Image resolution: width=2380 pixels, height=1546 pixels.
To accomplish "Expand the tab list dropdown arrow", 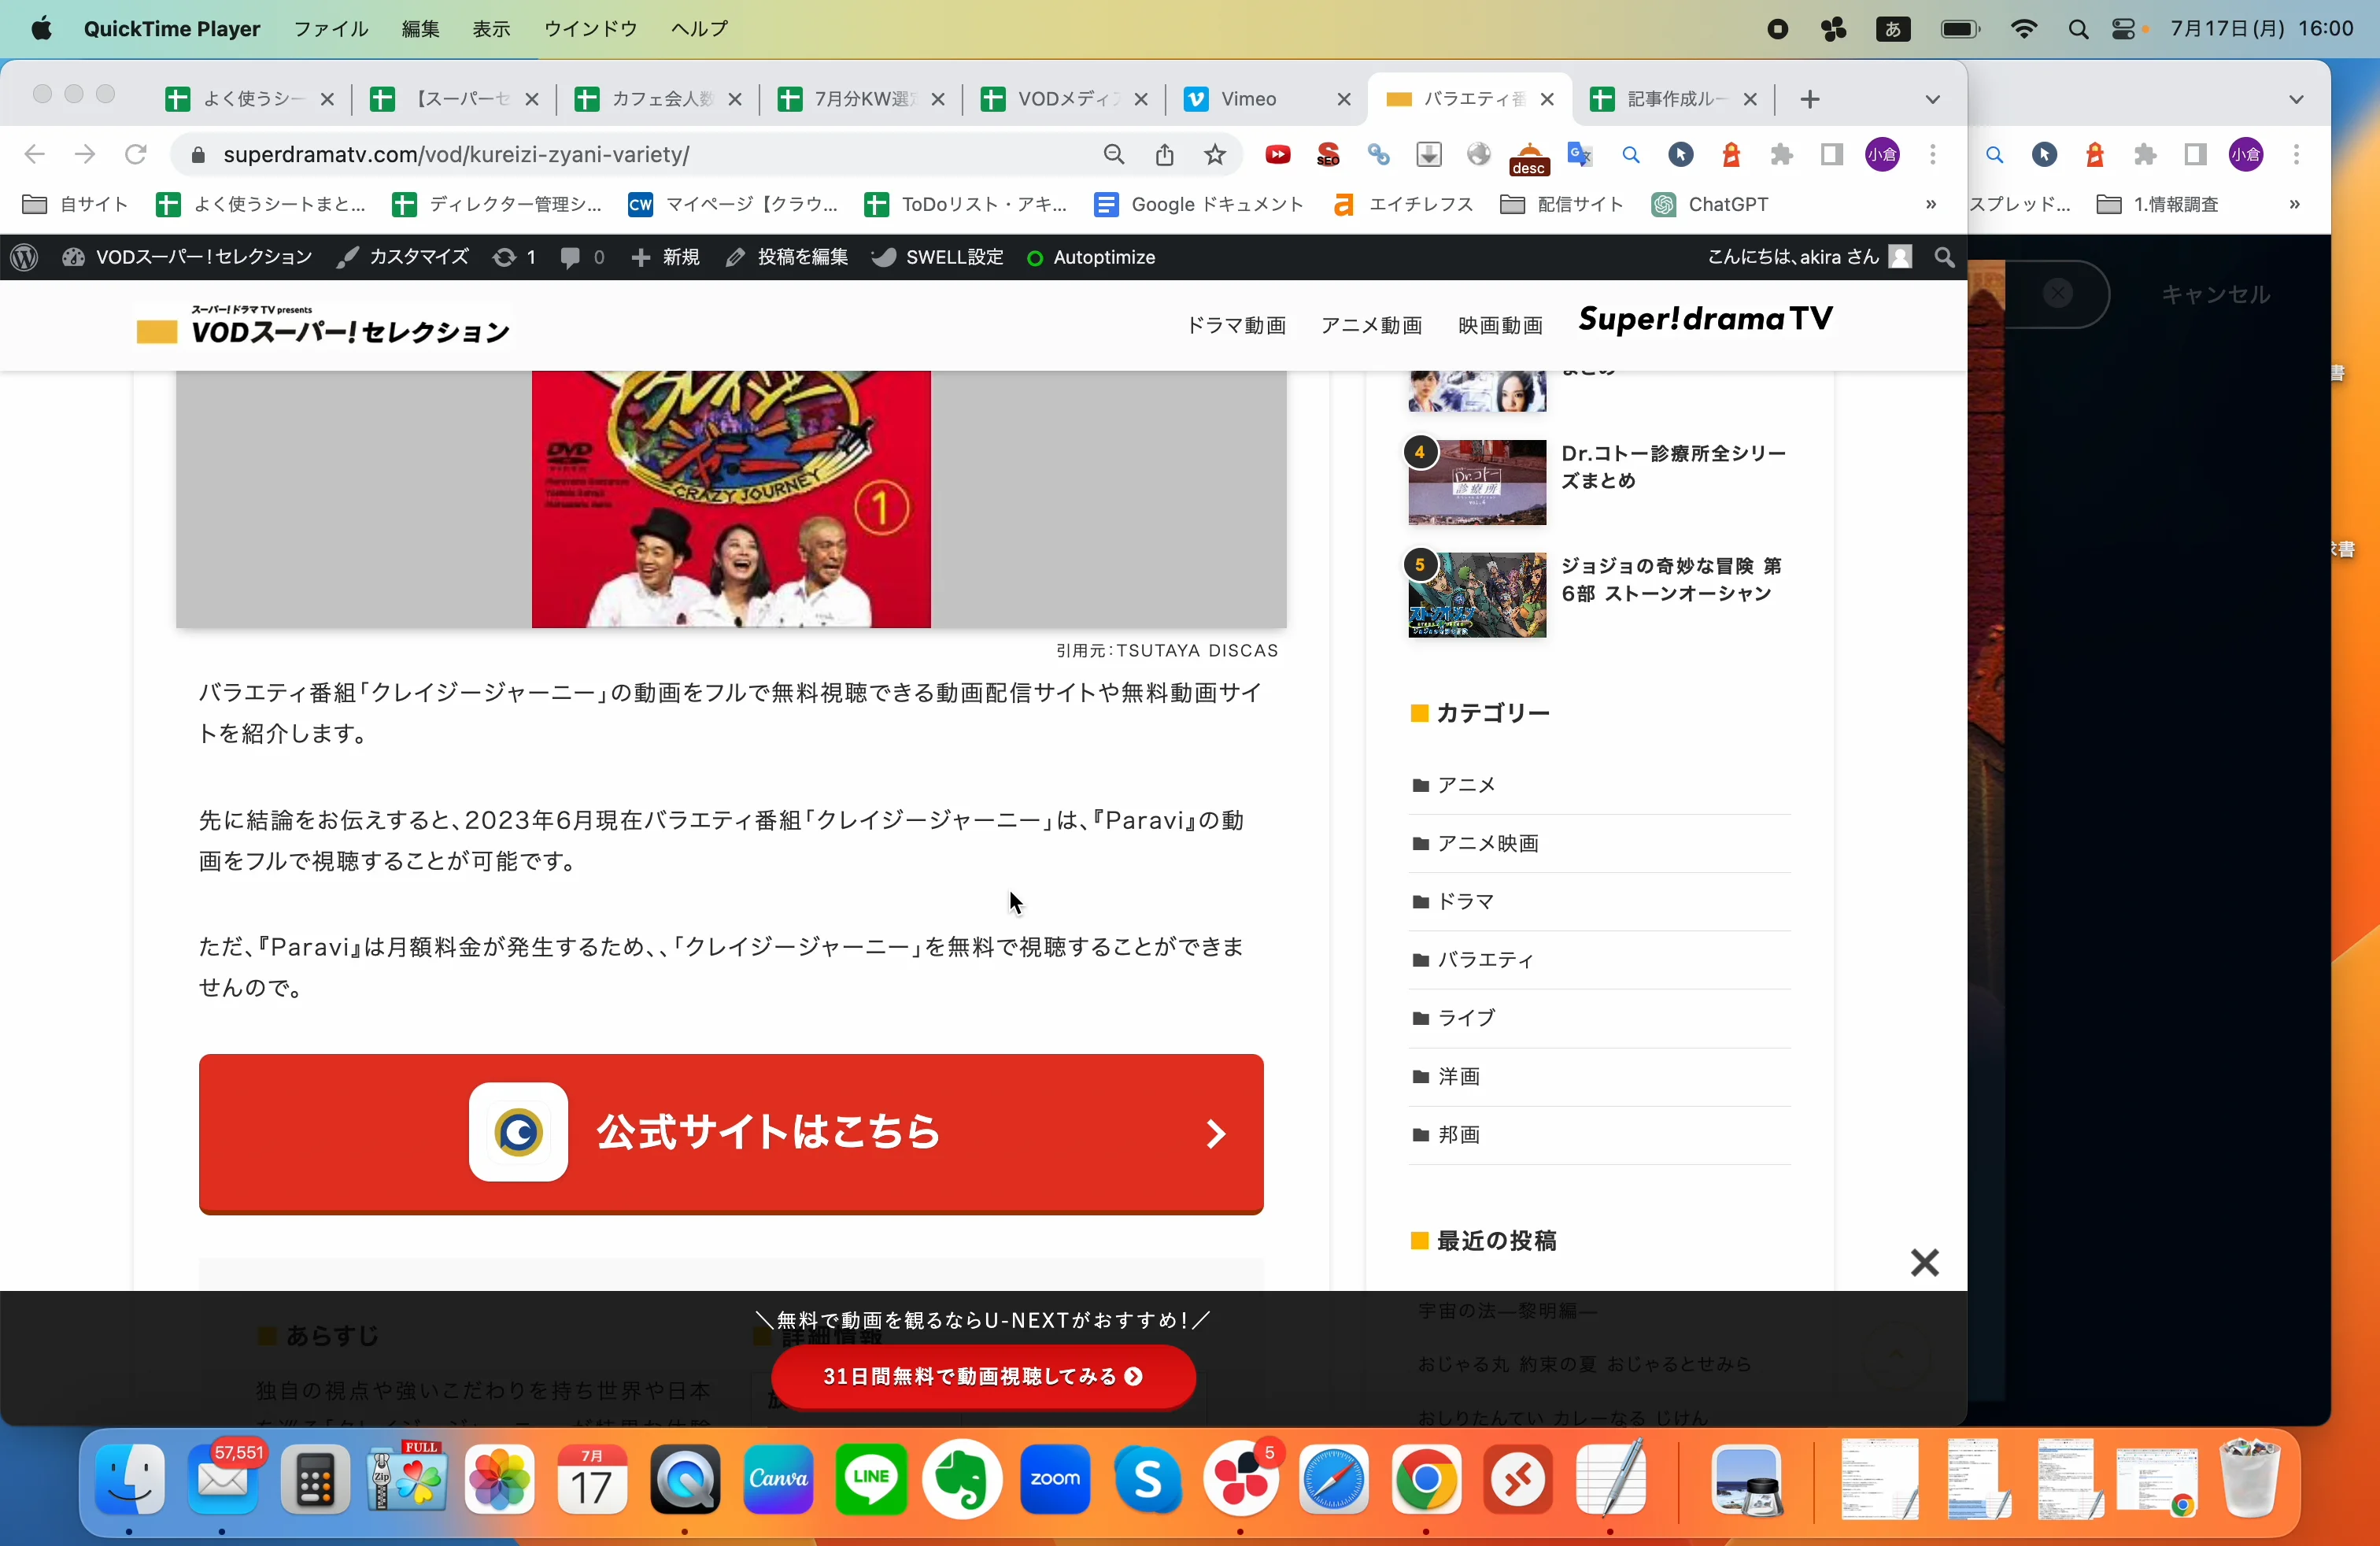I will click(1932, 99).
